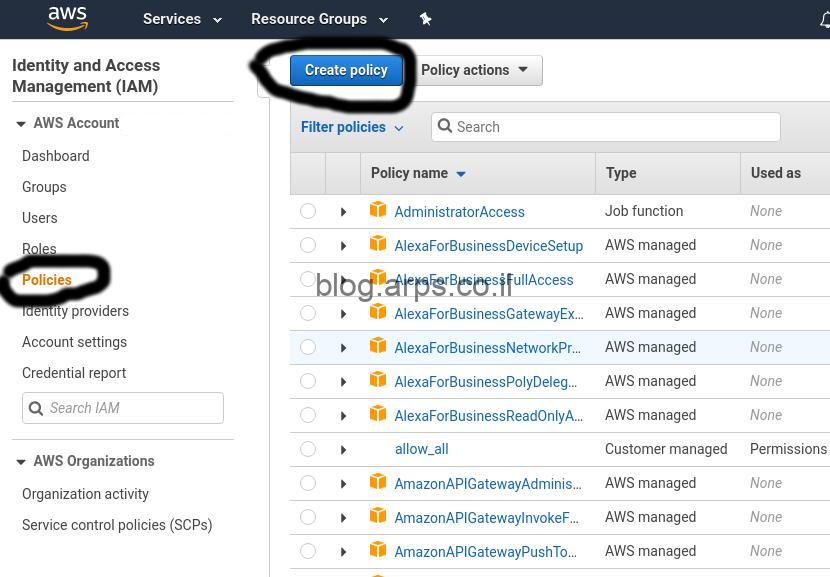Screen dimensions: 830x577
Task: Select the AmazonAPIGatewayAdminis... radio button
Action: (308, 483)
